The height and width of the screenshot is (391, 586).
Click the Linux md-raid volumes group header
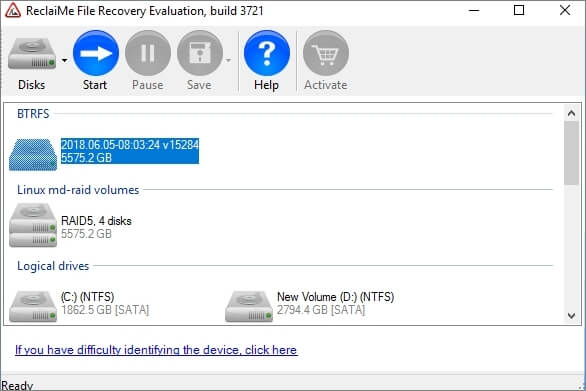[x=78, y=190]
